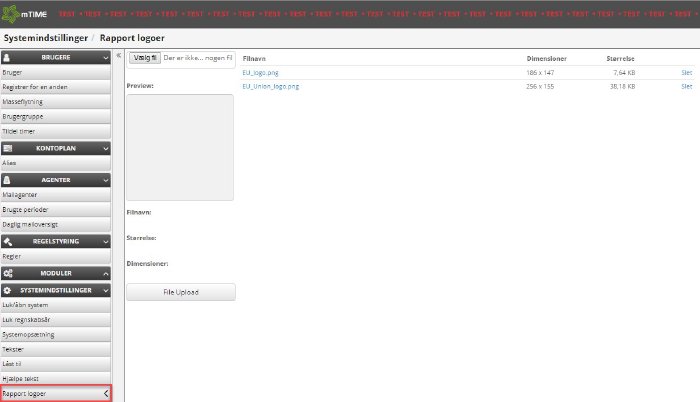The width and height of the screenshot is (700, 402).
Task: Collapse the sidebar with the double-arrow icon
Action: point(119,57)
